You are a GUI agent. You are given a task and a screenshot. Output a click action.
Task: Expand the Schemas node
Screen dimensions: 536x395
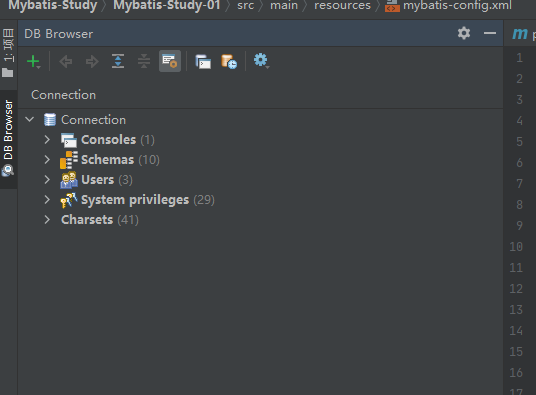point(47,159)
